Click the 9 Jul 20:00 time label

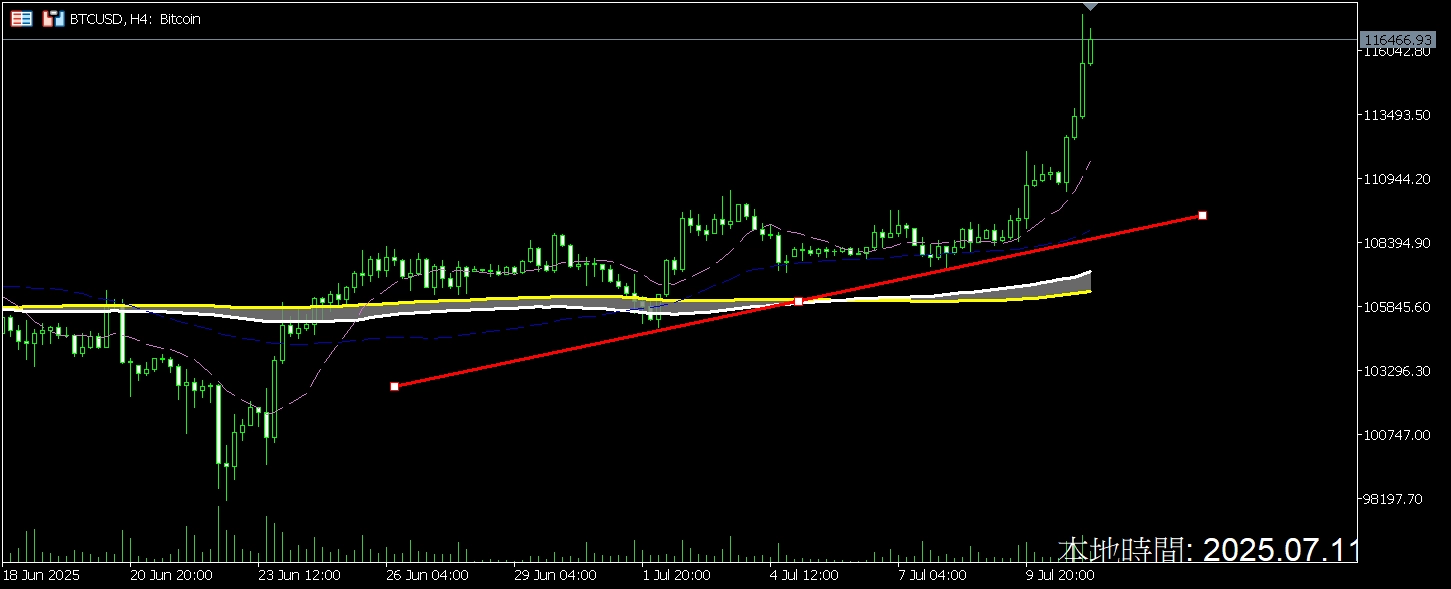[1060, 576]
